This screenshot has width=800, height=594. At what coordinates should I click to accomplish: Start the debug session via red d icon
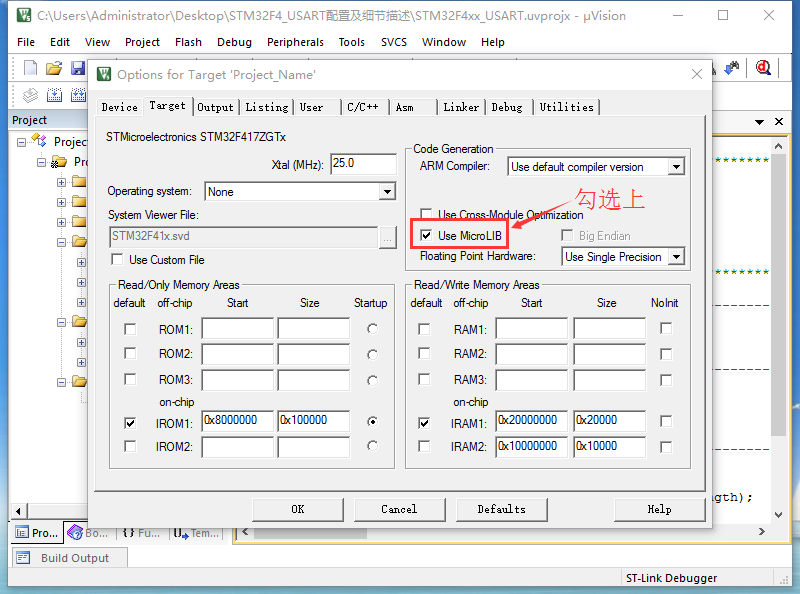(x=763, y=68)
